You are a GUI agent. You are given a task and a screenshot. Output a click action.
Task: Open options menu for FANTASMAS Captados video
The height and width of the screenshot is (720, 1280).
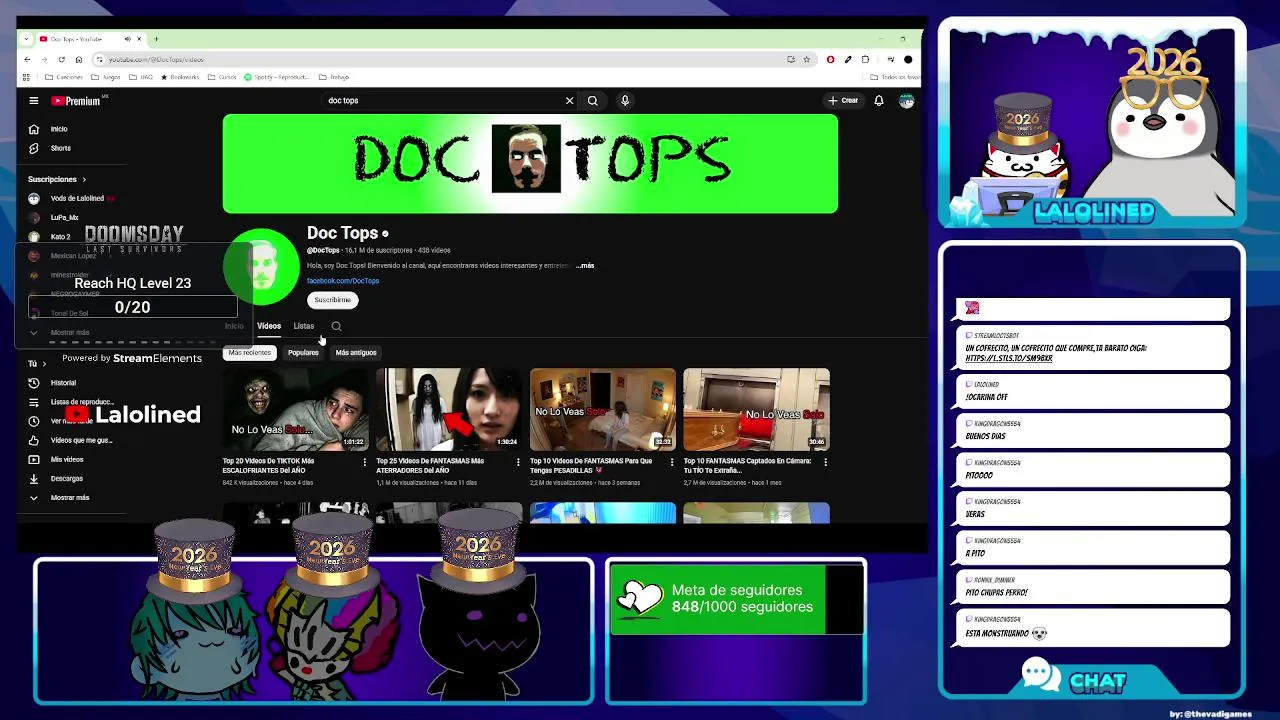pos(825,462)
